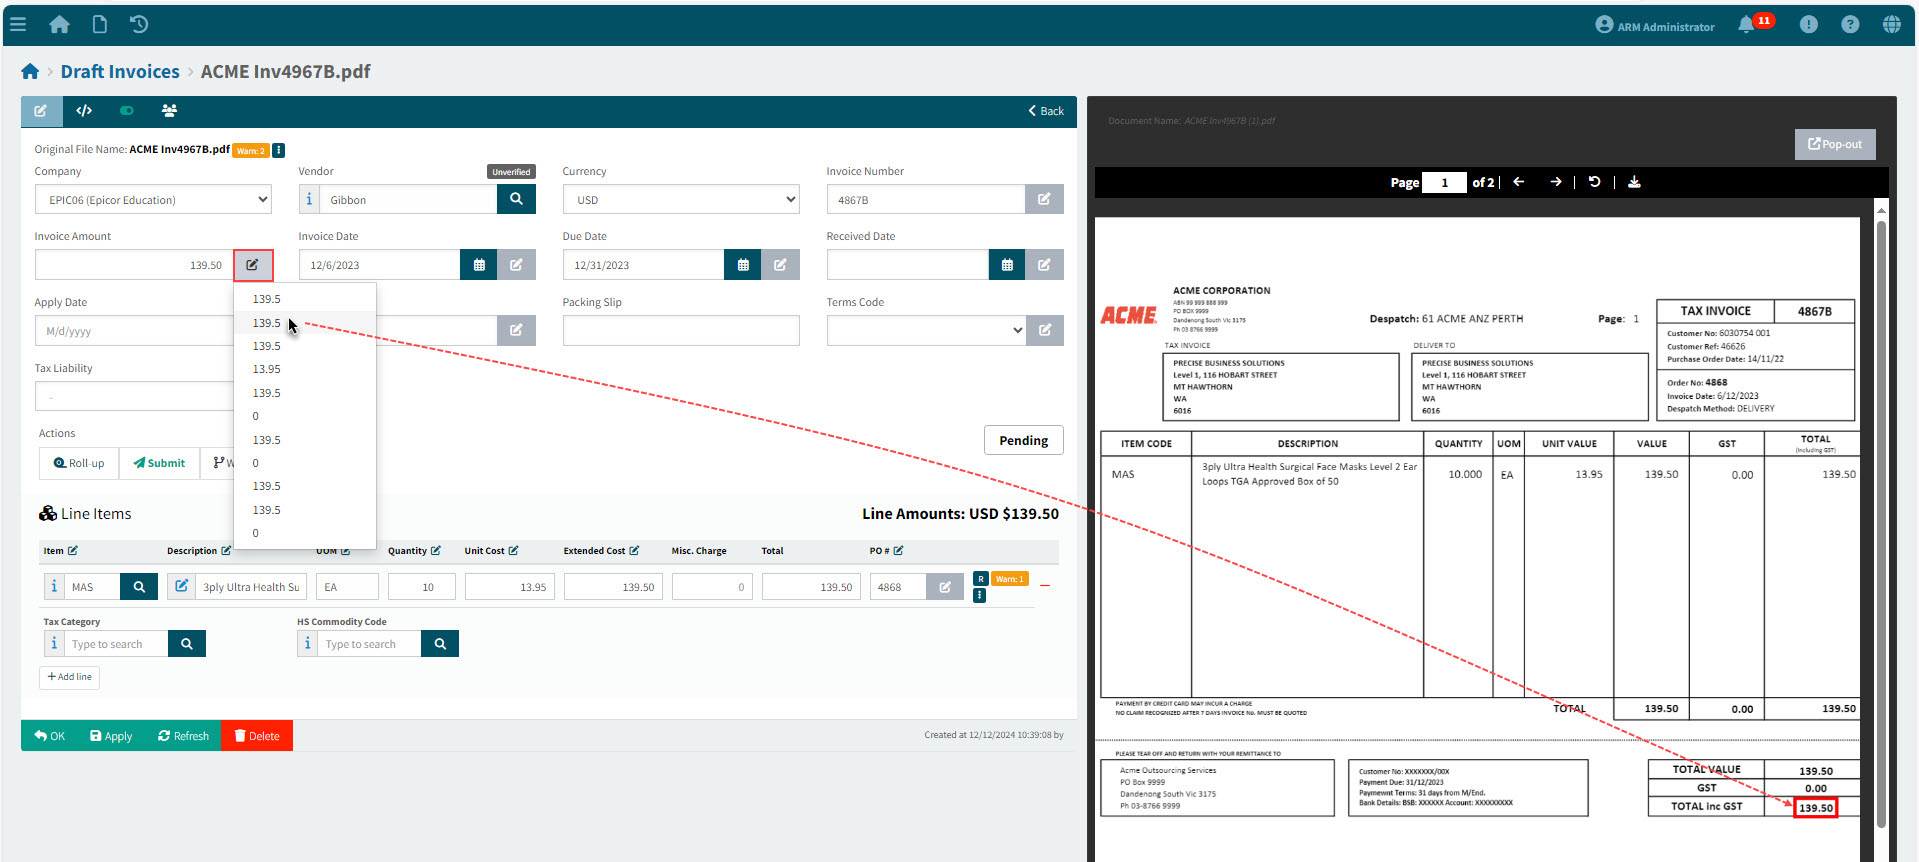Expand the Currency dropdown
The height and width of the screenshot is (862, 1919).
coord(681,199)
